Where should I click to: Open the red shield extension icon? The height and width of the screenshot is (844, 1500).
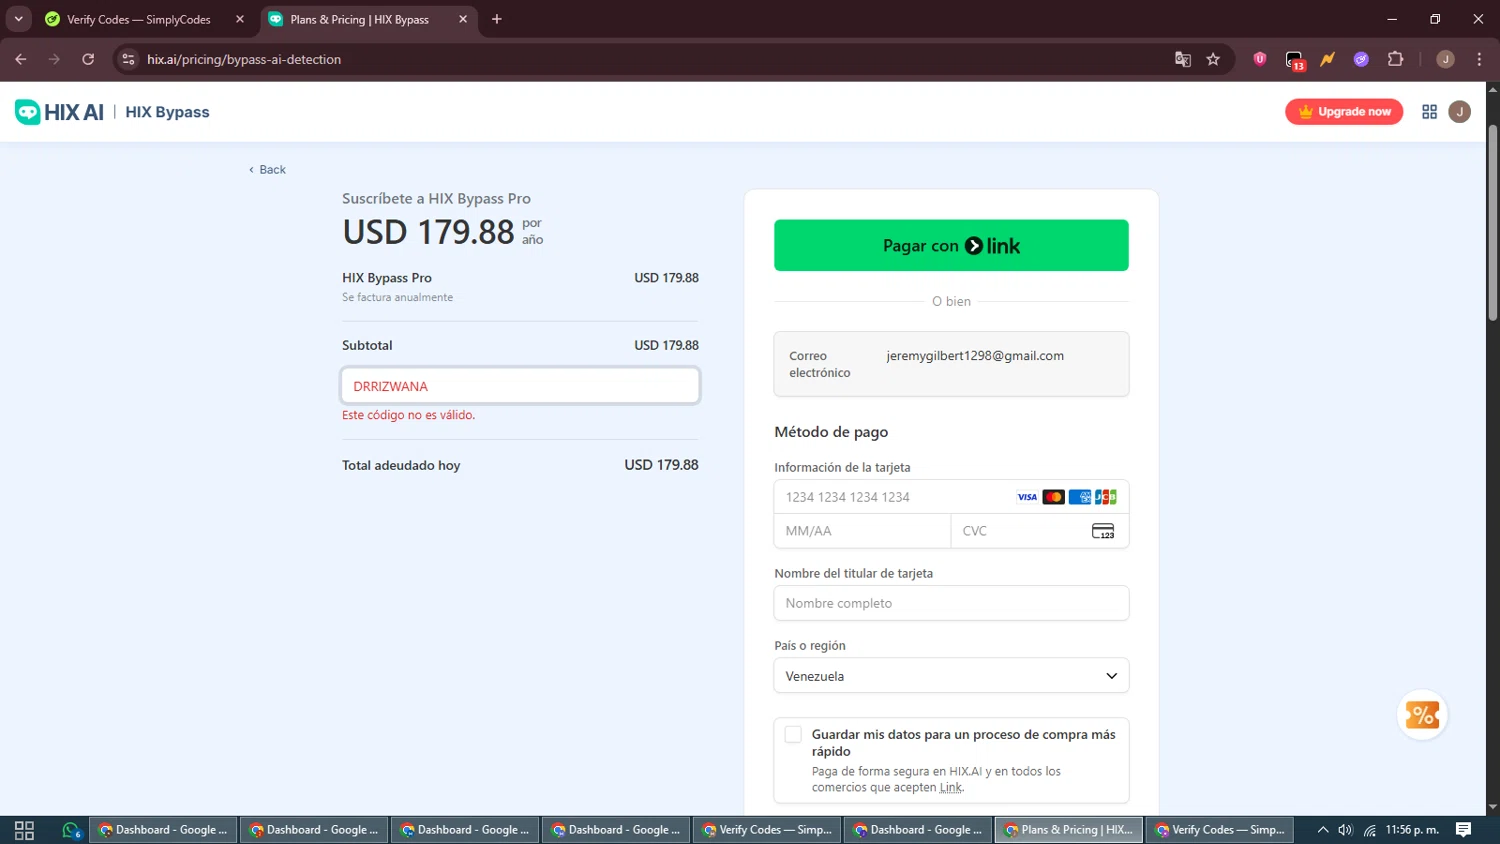(x=1260, y=59)
